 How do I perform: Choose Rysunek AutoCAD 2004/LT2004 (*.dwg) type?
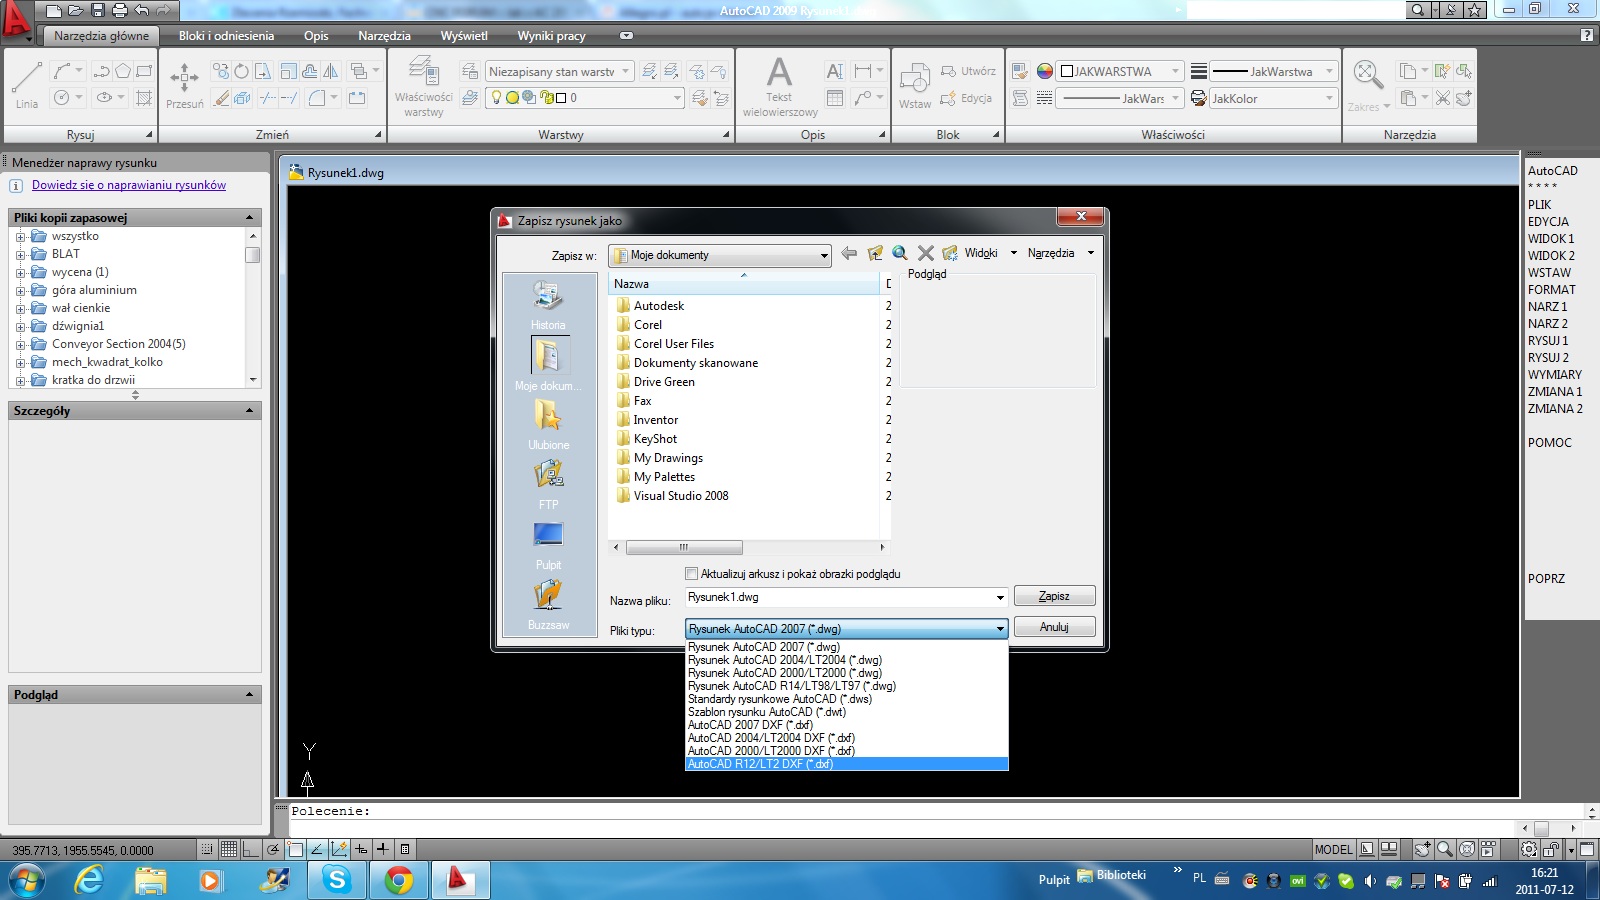tap(846, 660)
